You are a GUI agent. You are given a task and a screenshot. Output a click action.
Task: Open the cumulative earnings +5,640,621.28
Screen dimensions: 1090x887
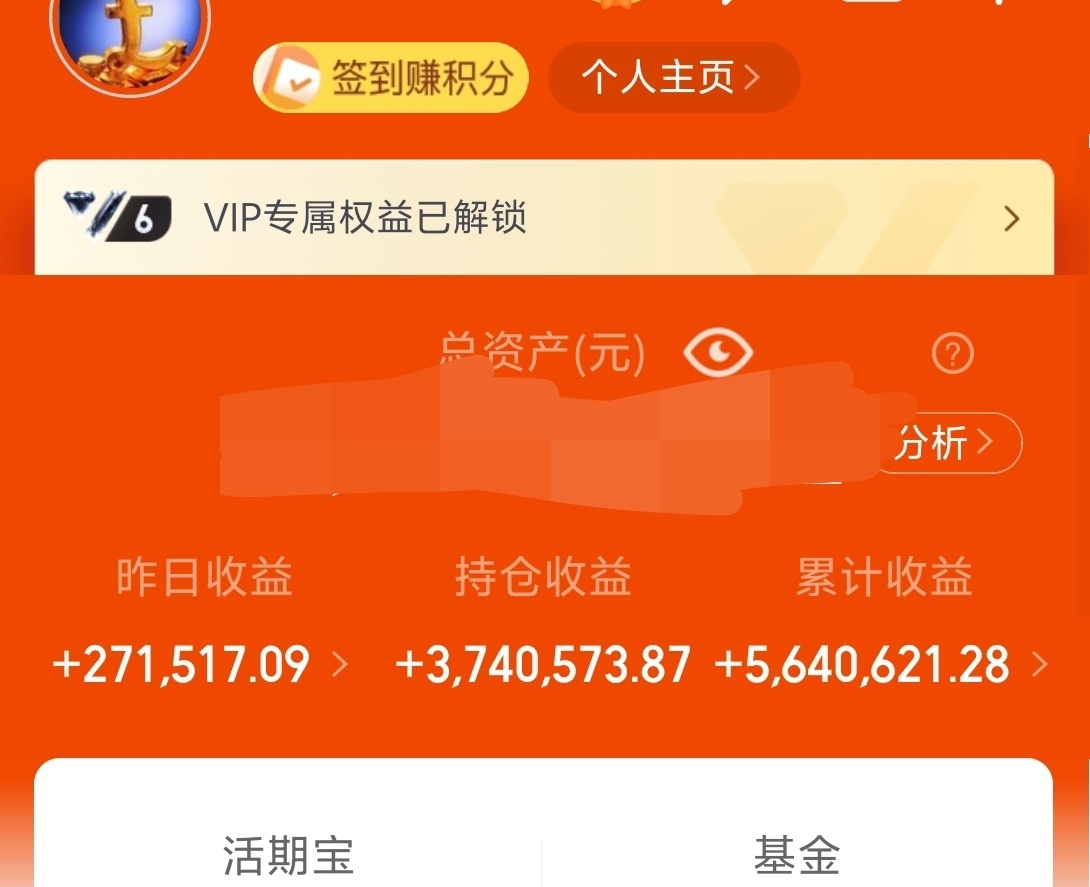(862, 664)
